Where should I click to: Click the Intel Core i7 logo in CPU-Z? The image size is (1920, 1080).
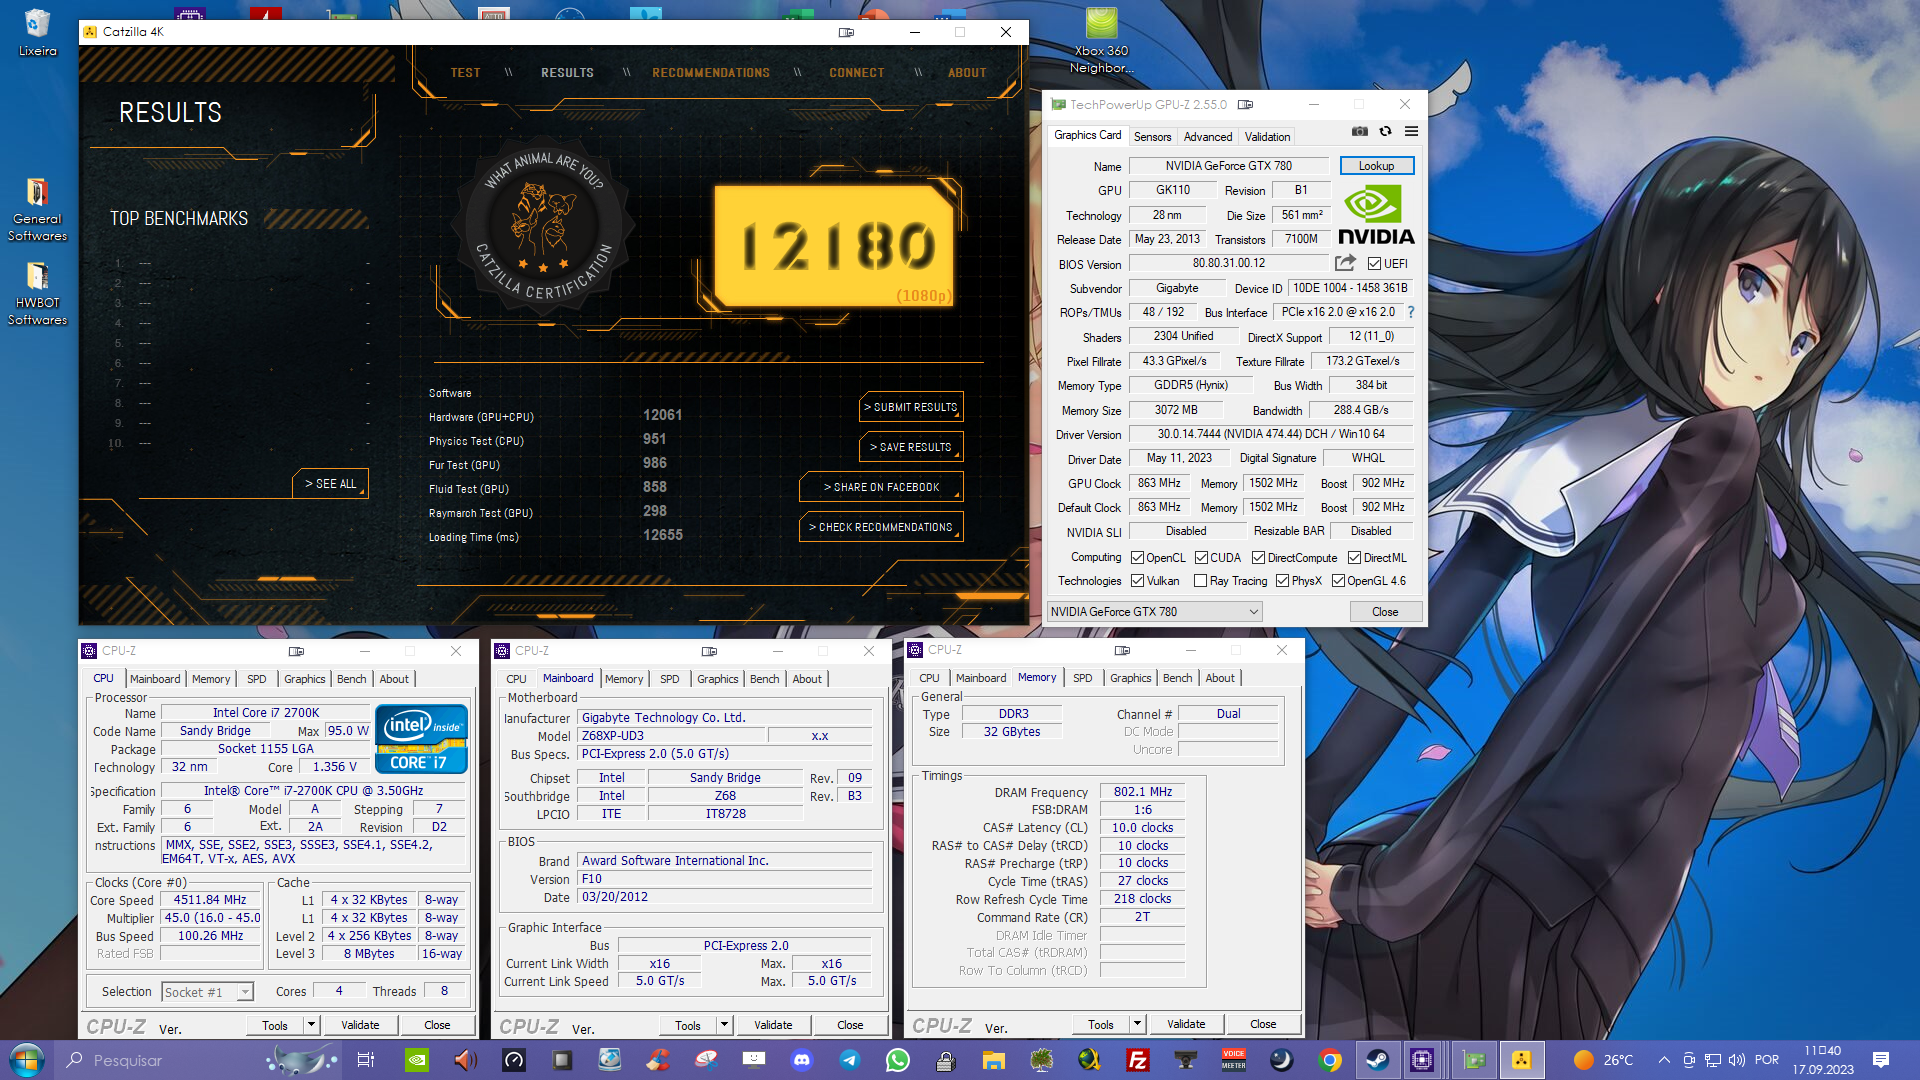(421, 739)
